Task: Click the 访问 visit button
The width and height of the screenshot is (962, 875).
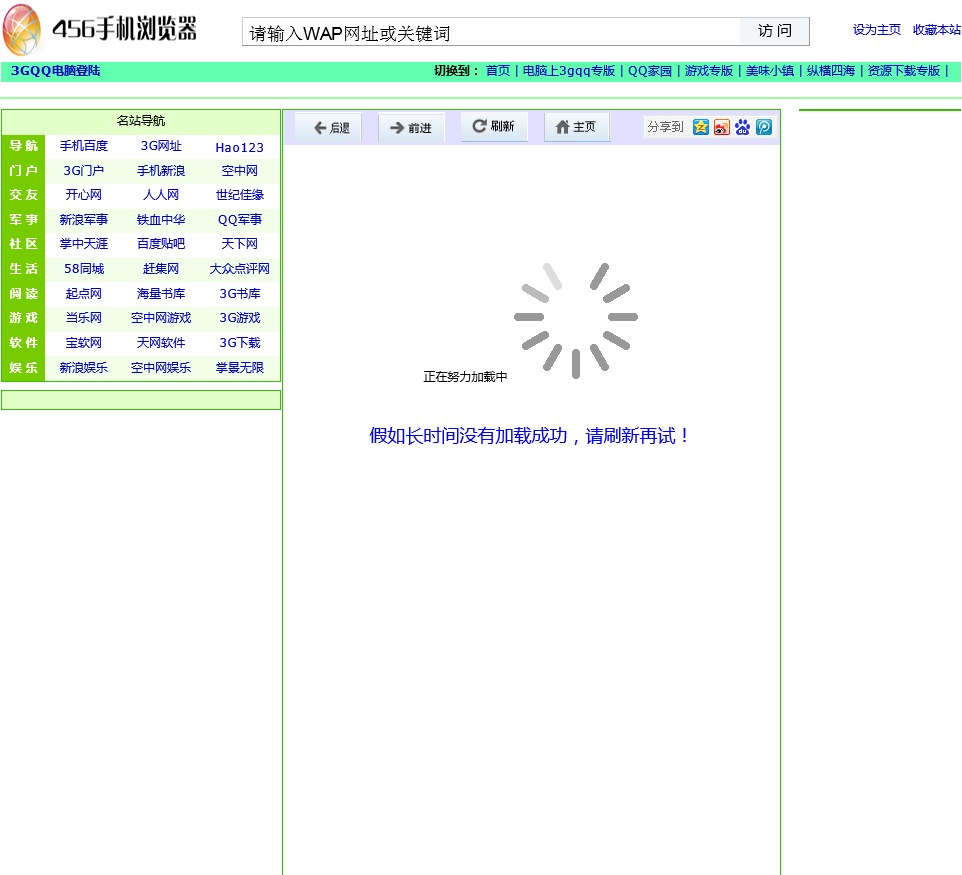Action: click(x=774, y=31)
